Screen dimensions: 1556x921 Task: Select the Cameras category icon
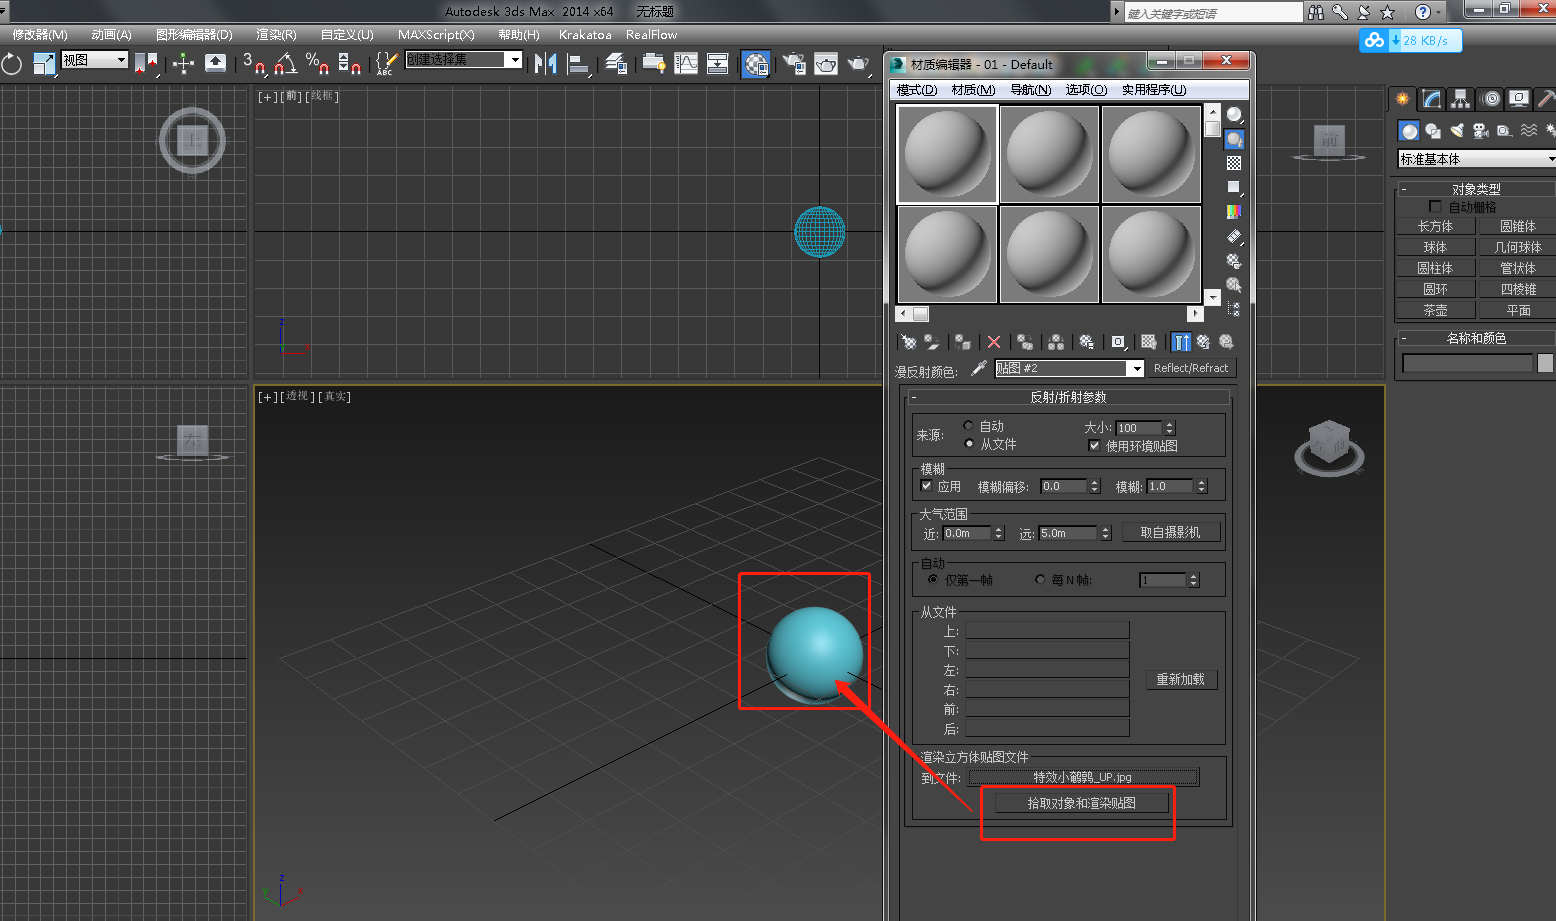click(x=1481, y=131)
